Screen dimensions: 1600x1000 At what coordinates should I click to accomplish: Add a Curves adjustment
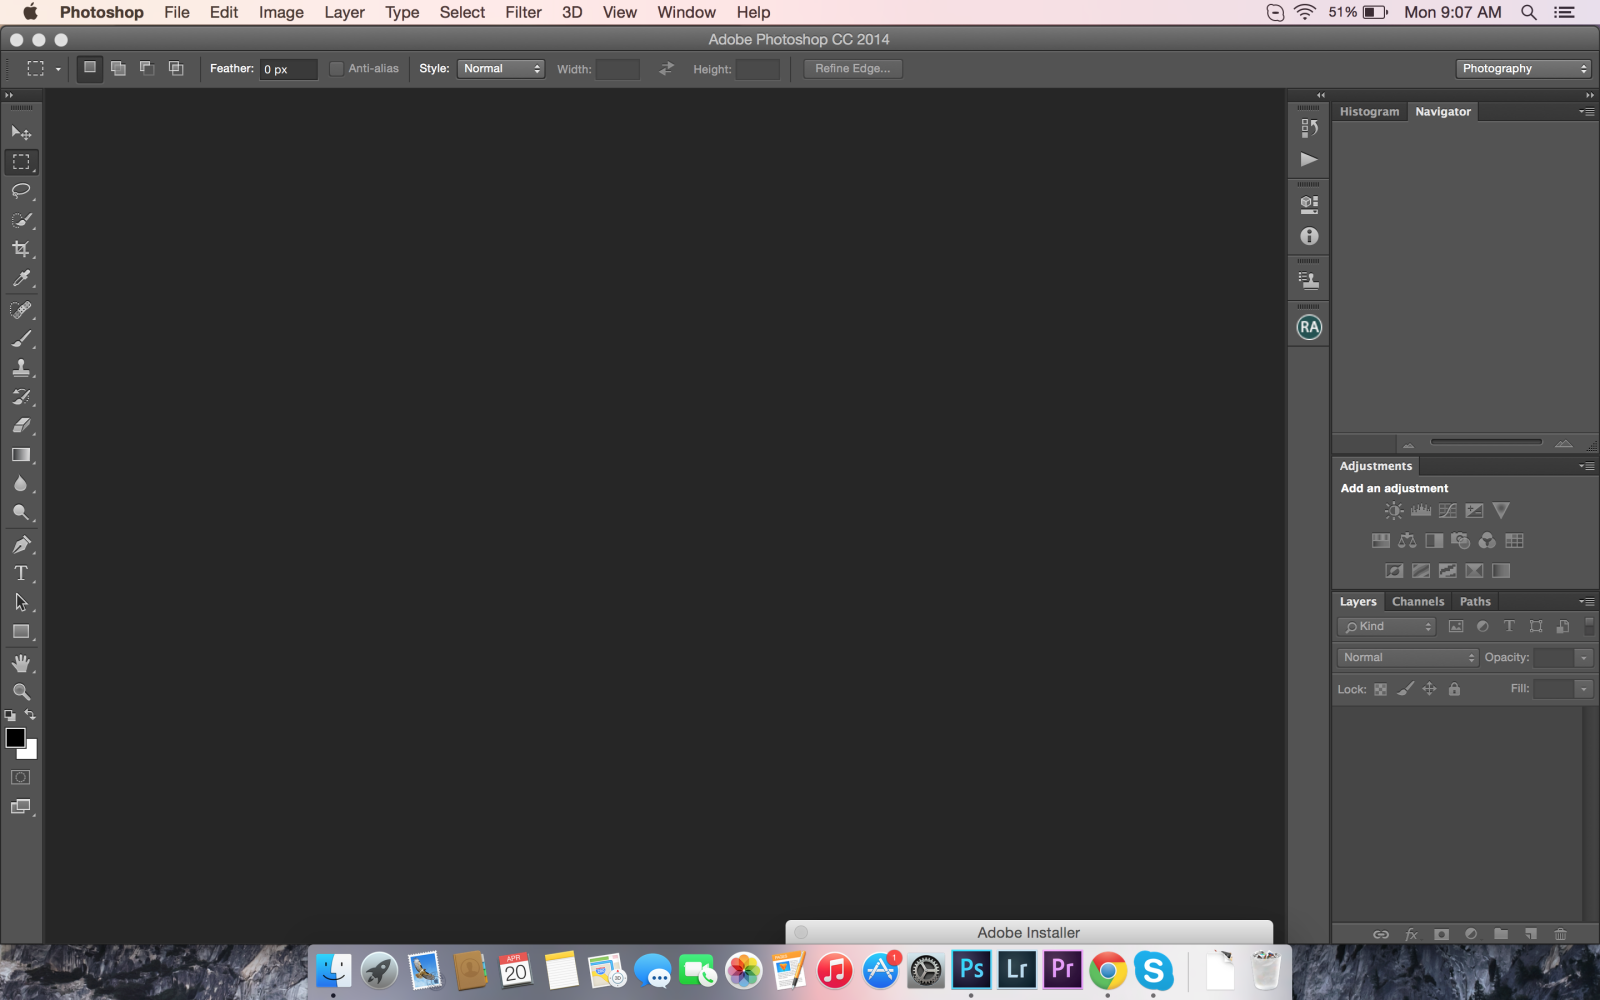click(1447, 511)
